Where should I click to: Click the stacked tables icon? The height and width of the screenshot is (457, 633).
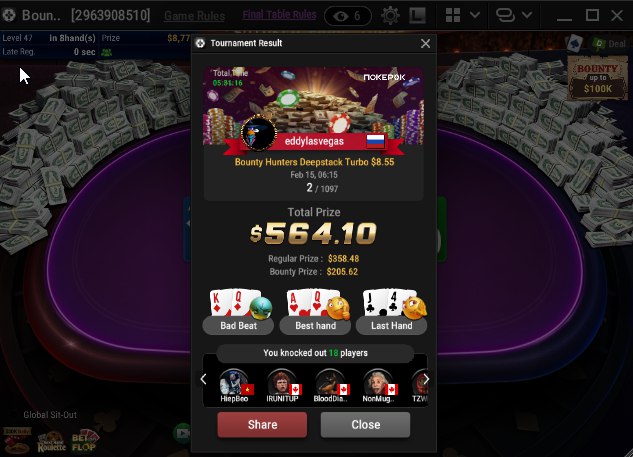[505, 15]
